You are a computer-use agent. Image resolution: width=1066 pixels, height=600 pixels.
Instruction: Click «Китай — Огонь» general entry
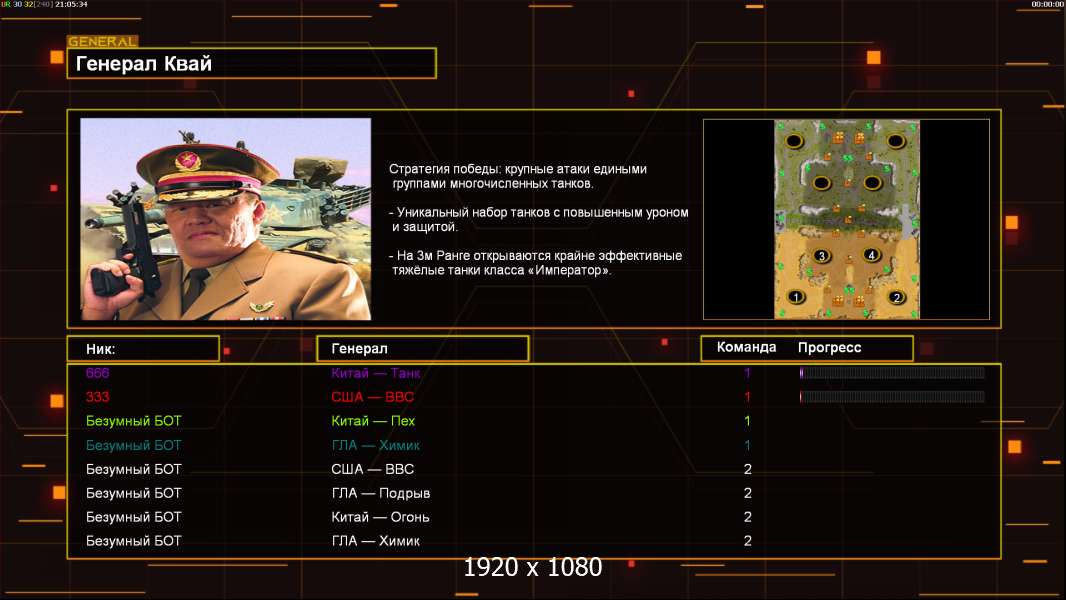coord(380,517)
